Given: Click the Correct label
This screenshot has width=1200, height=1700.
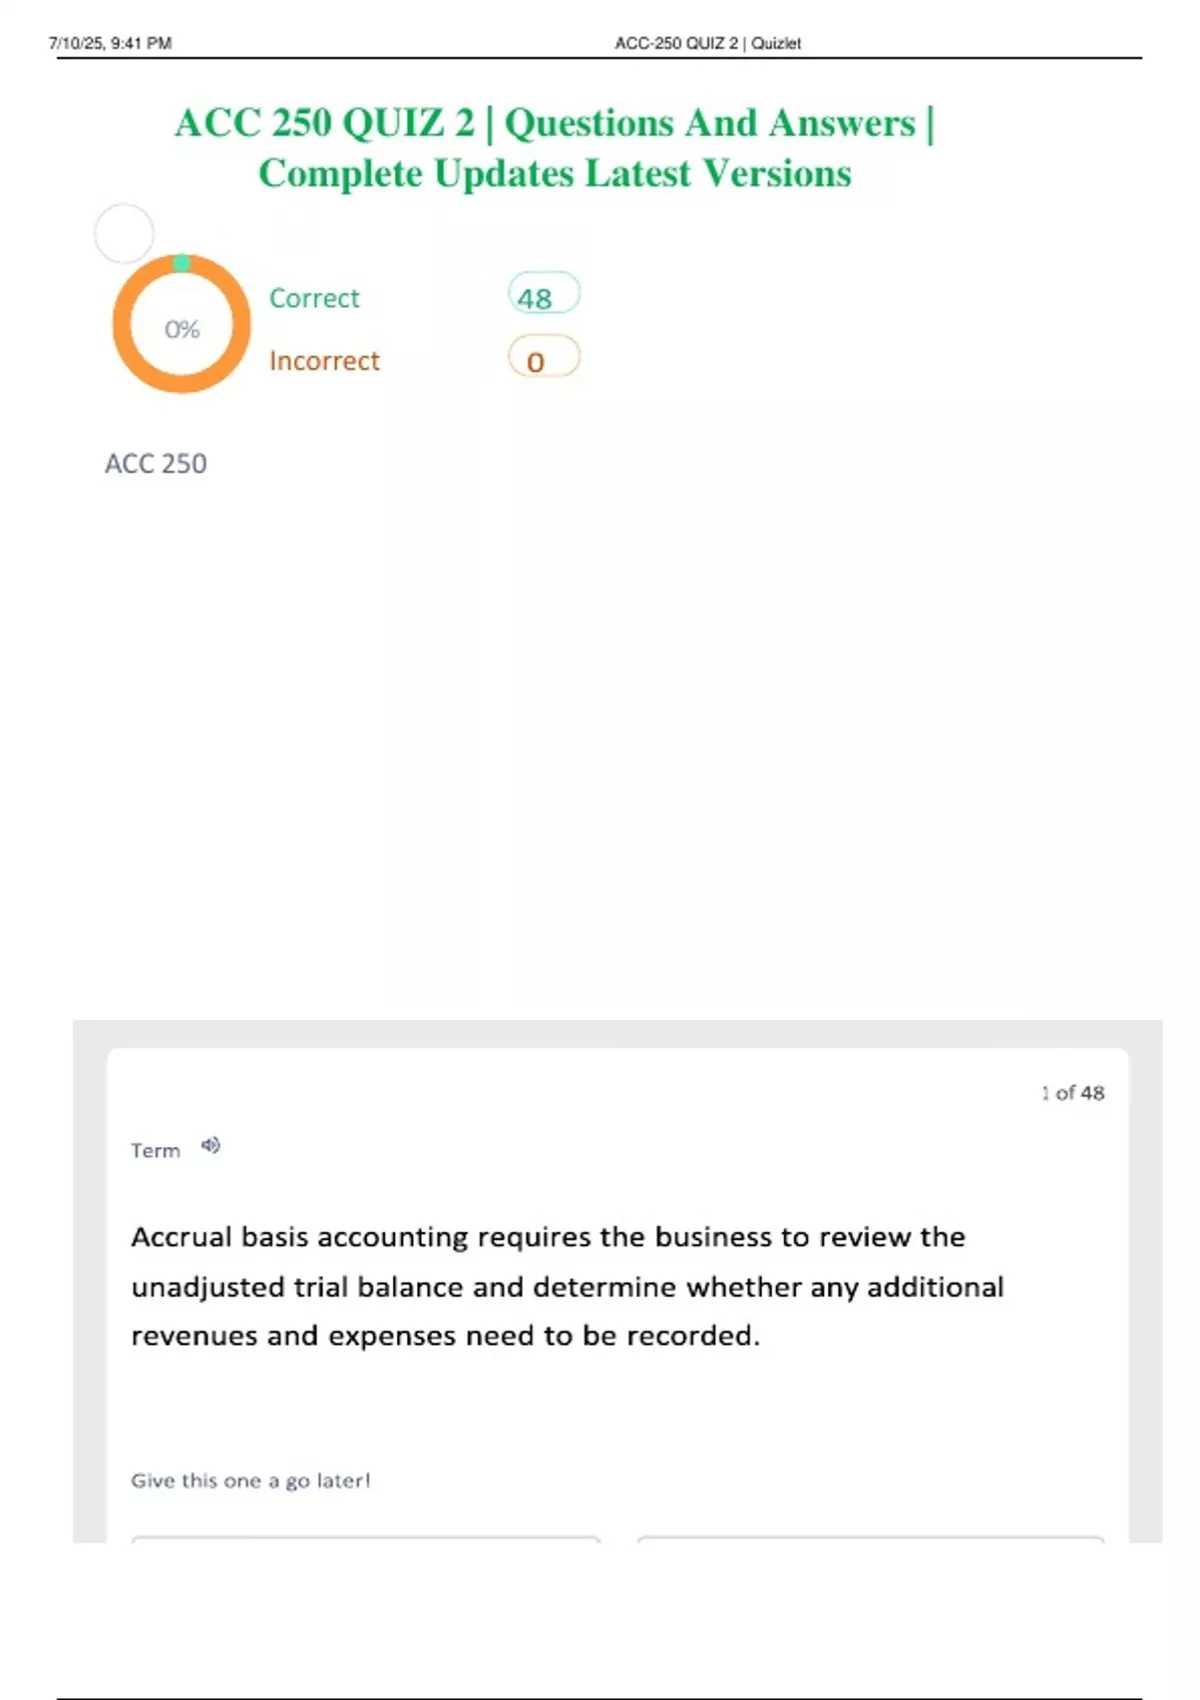Looking at the screenshot, I should [314, 298].
